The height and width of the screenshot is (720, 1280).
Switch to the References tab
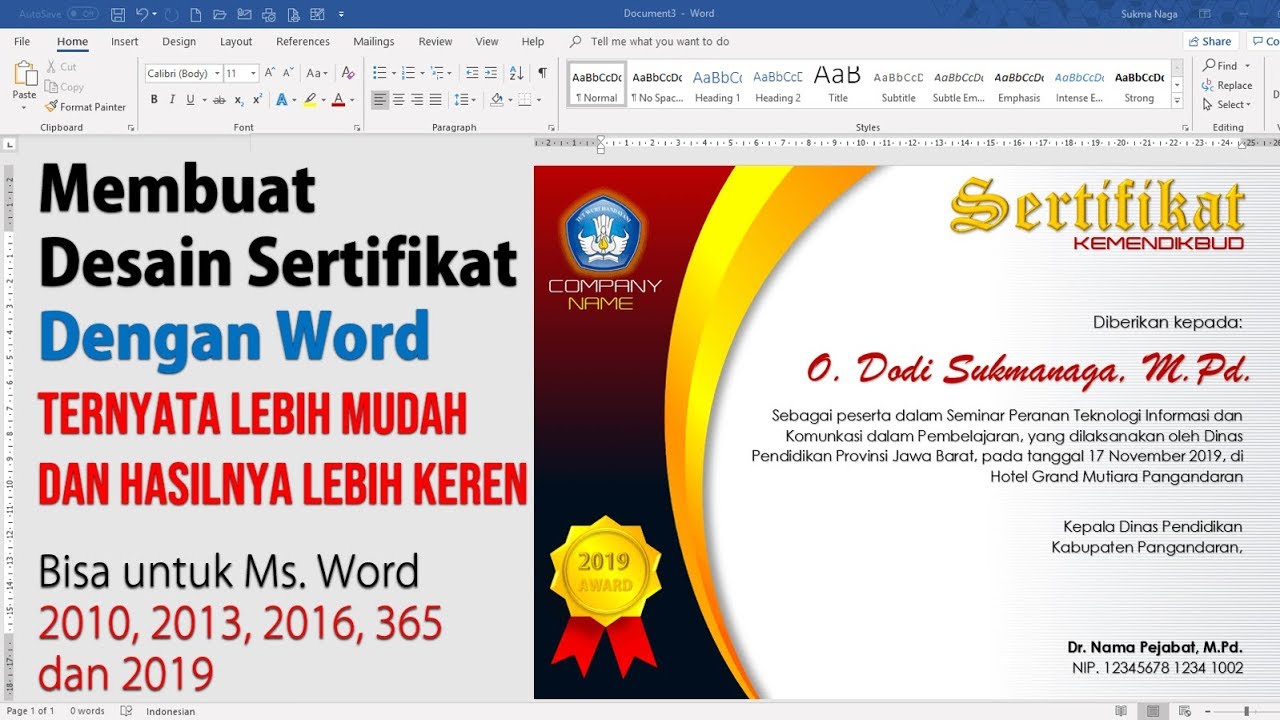click(x=303, y=42)
